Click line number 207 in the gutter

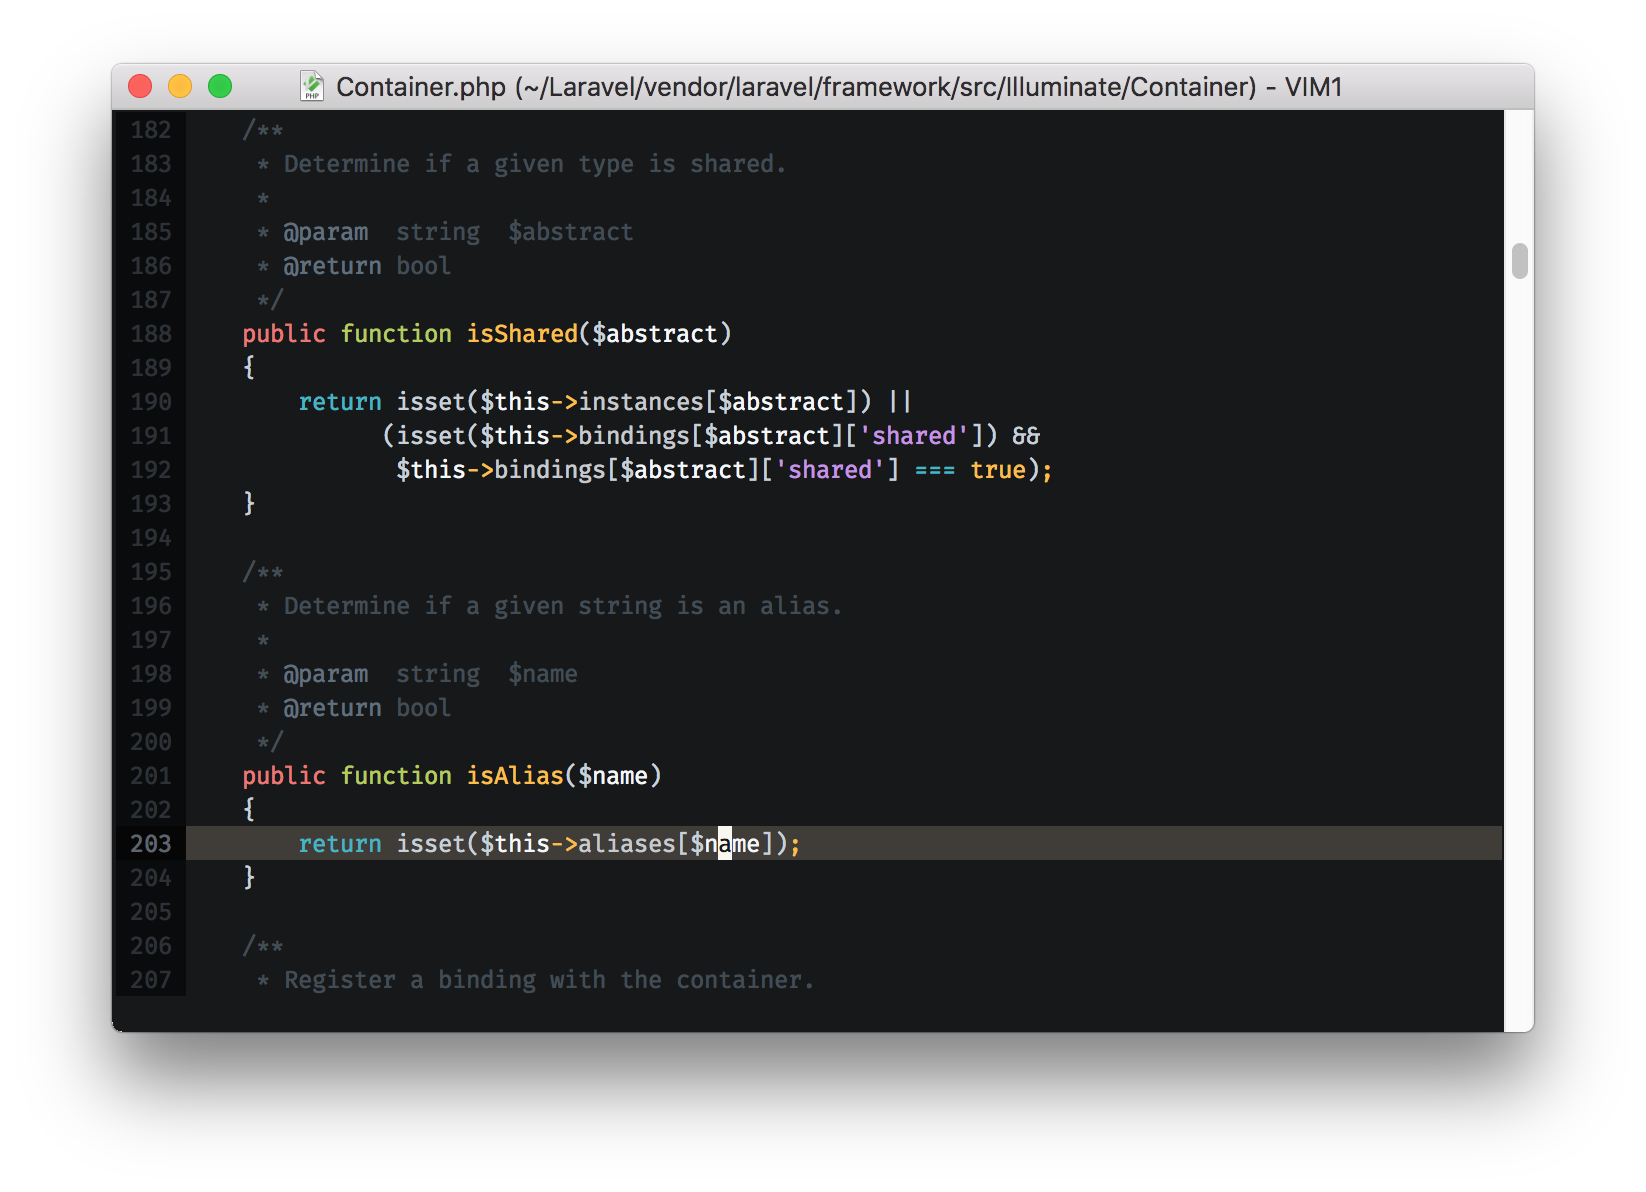point(151,980)
